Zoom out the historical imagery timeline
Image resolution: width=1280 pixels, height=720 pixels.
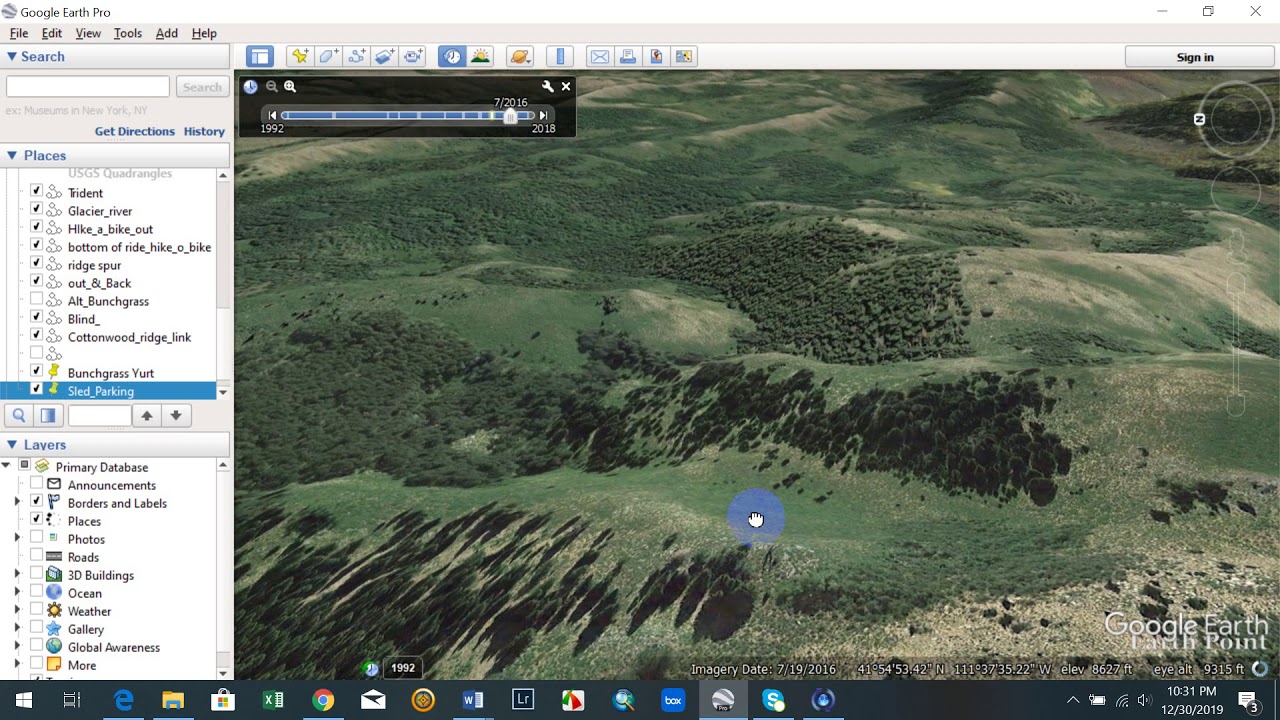[x=271, y=87]
